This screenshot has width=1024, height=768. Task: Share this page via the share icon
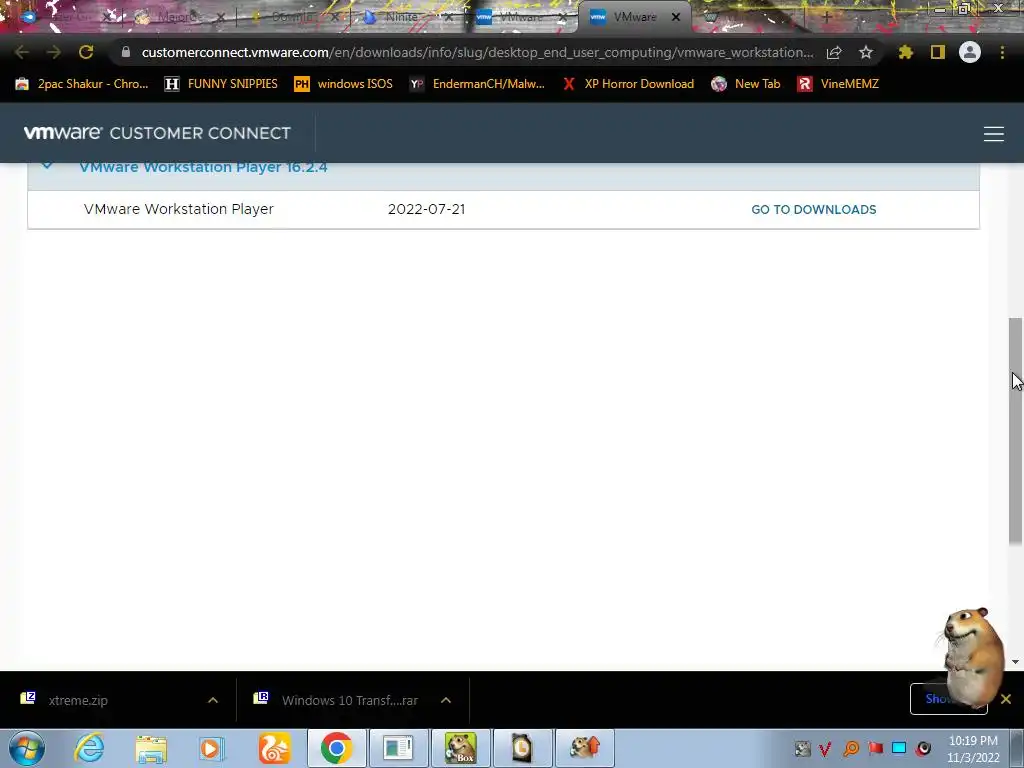pos(834,52)
